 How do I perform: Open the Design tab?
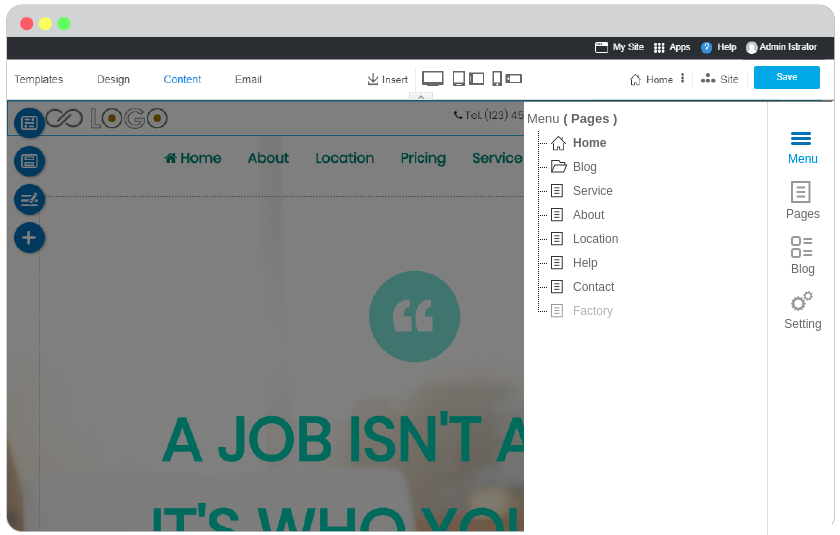coord(113,79)
